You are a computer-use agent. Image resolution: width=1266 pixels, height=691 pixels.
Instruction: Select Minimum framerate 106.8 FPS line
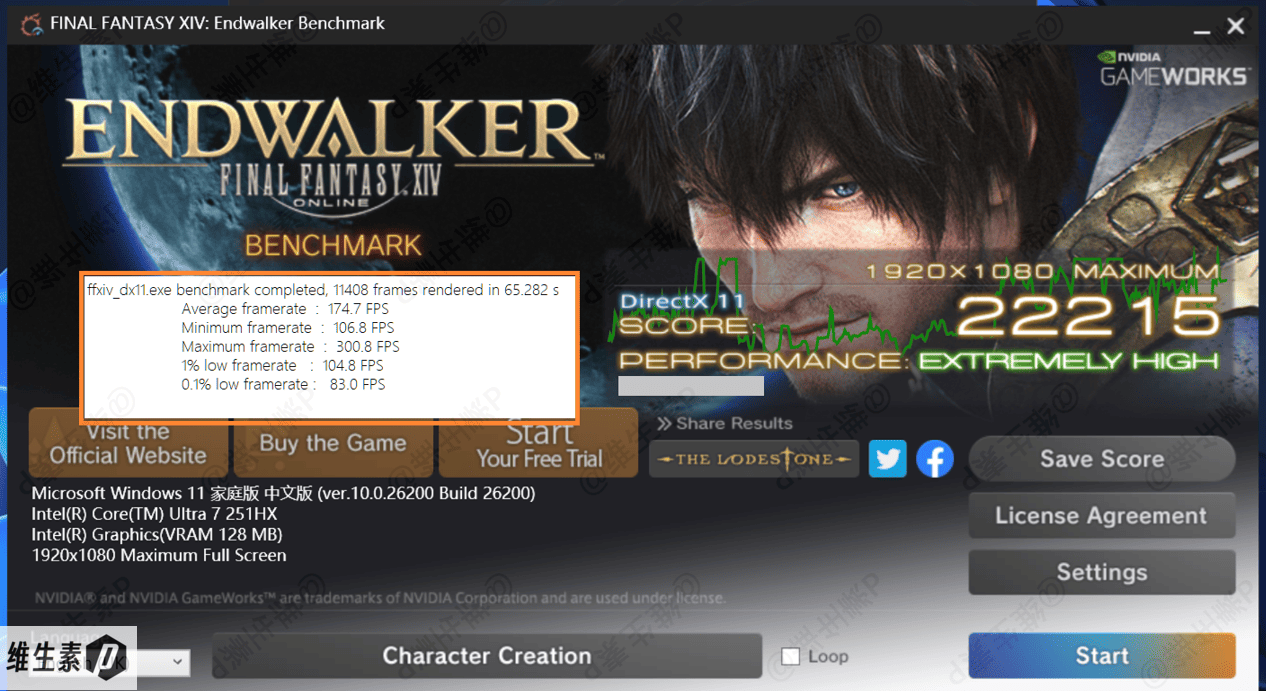coord(288,328)
